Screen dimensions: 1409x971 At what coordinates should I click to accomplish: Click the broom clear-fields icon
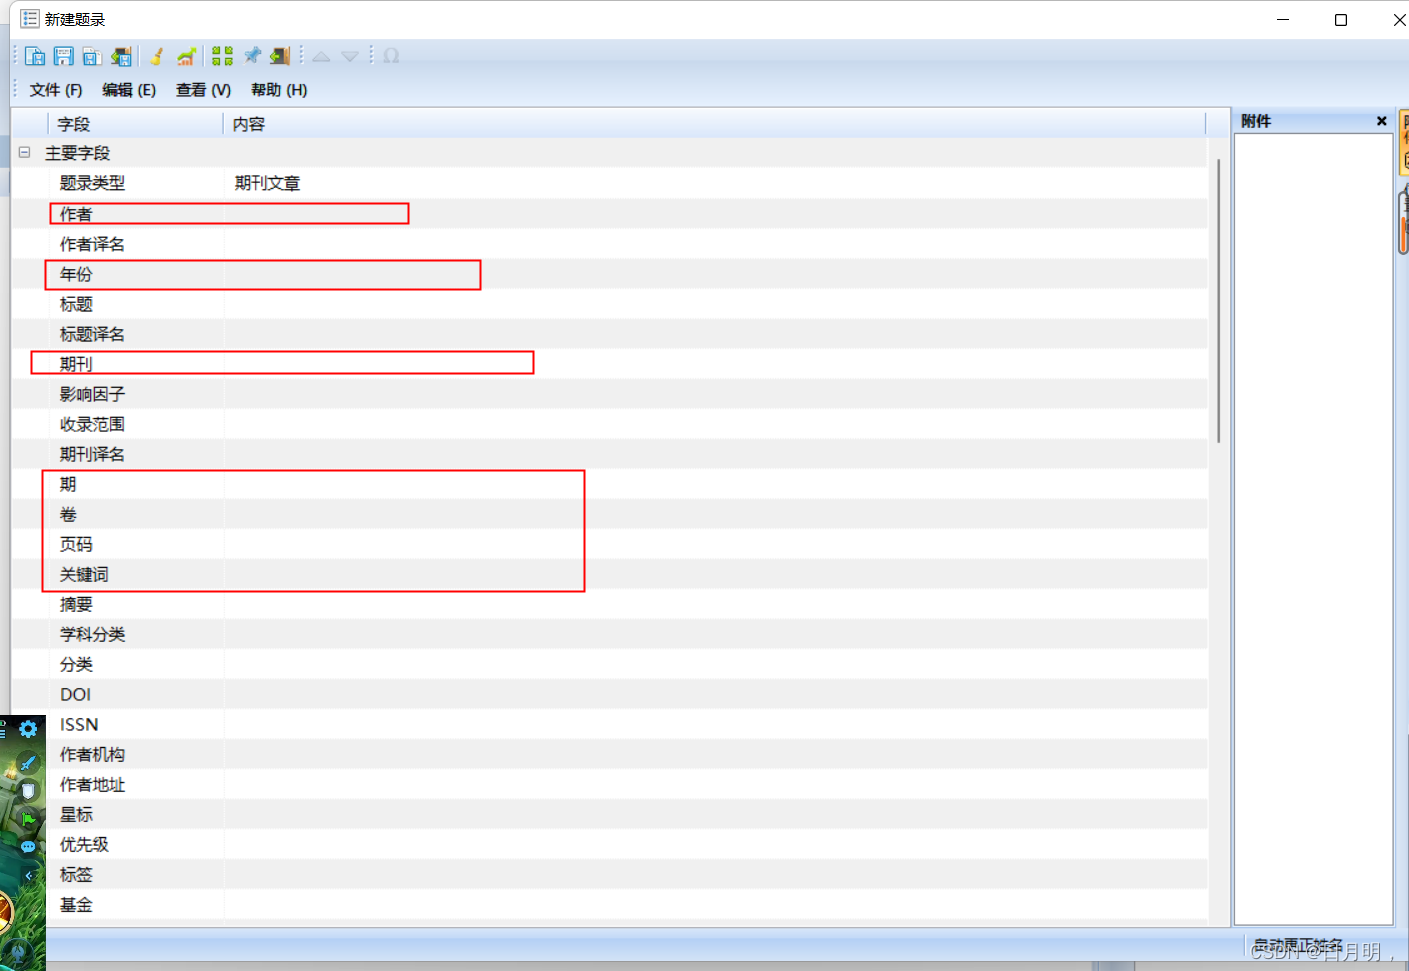(x=157, y=56)
